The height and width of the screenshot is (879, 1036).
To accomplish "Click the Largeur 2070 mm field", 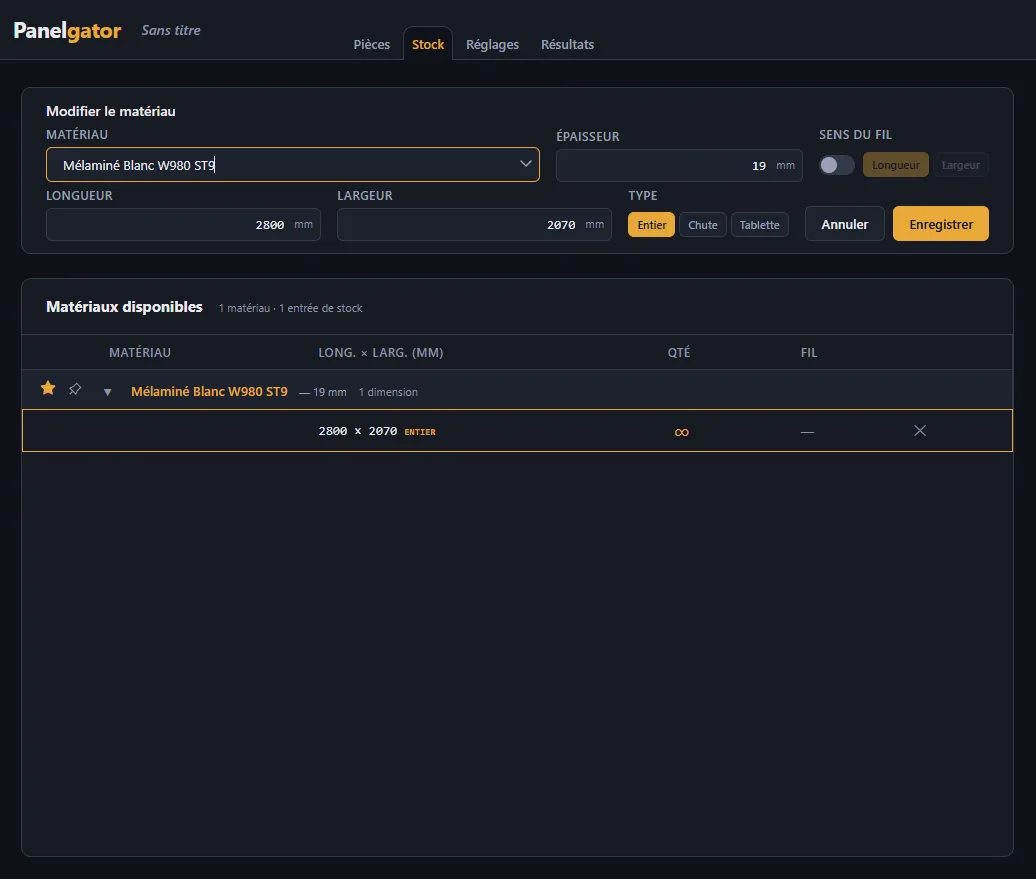I will (x=474, y=225).
